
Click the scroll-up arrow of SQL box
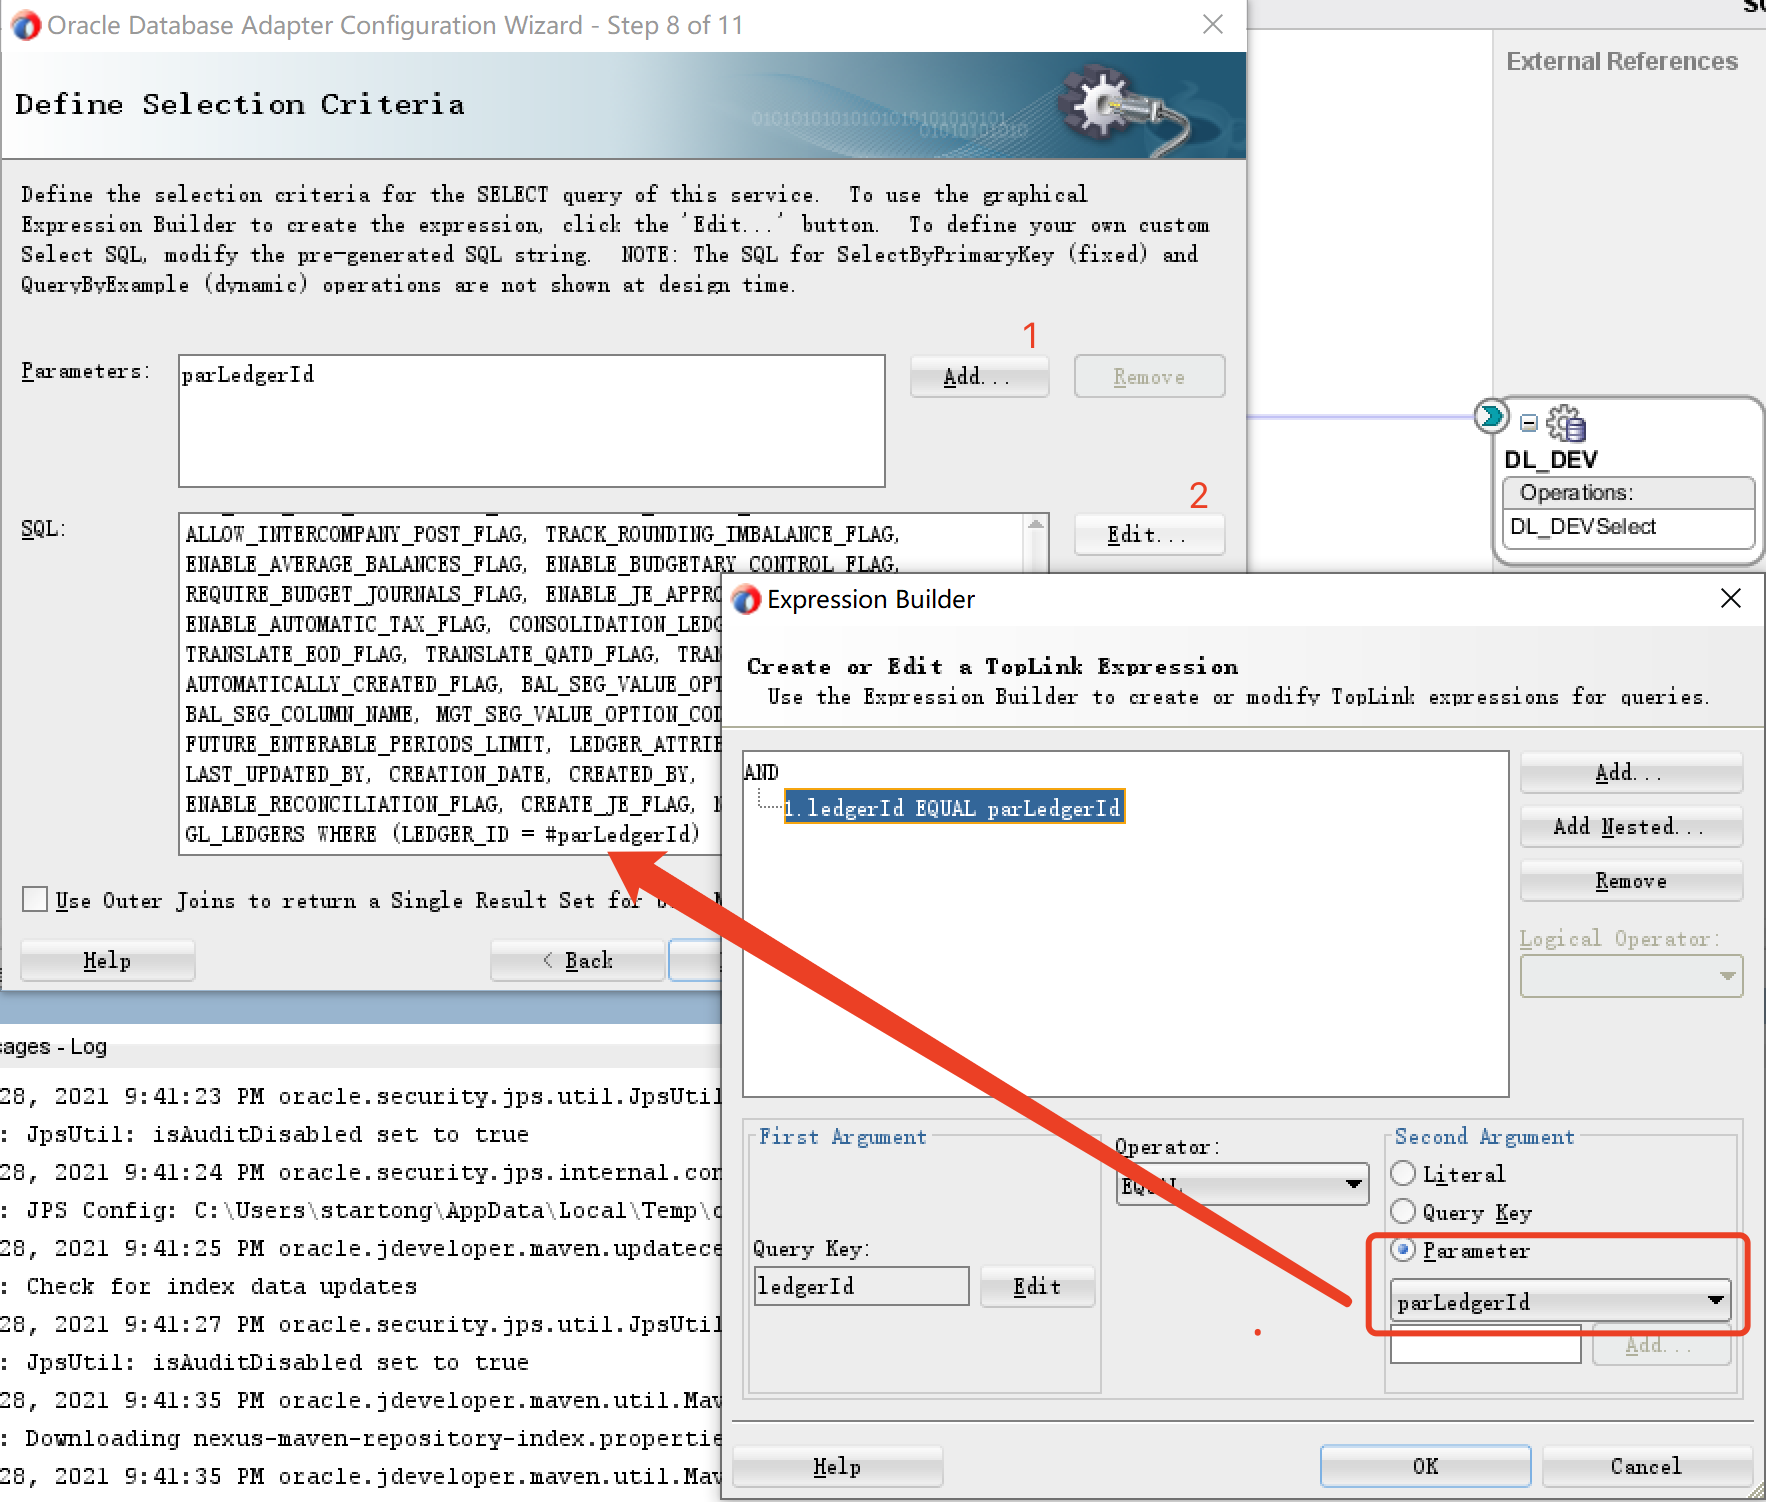coord(1036,525)
